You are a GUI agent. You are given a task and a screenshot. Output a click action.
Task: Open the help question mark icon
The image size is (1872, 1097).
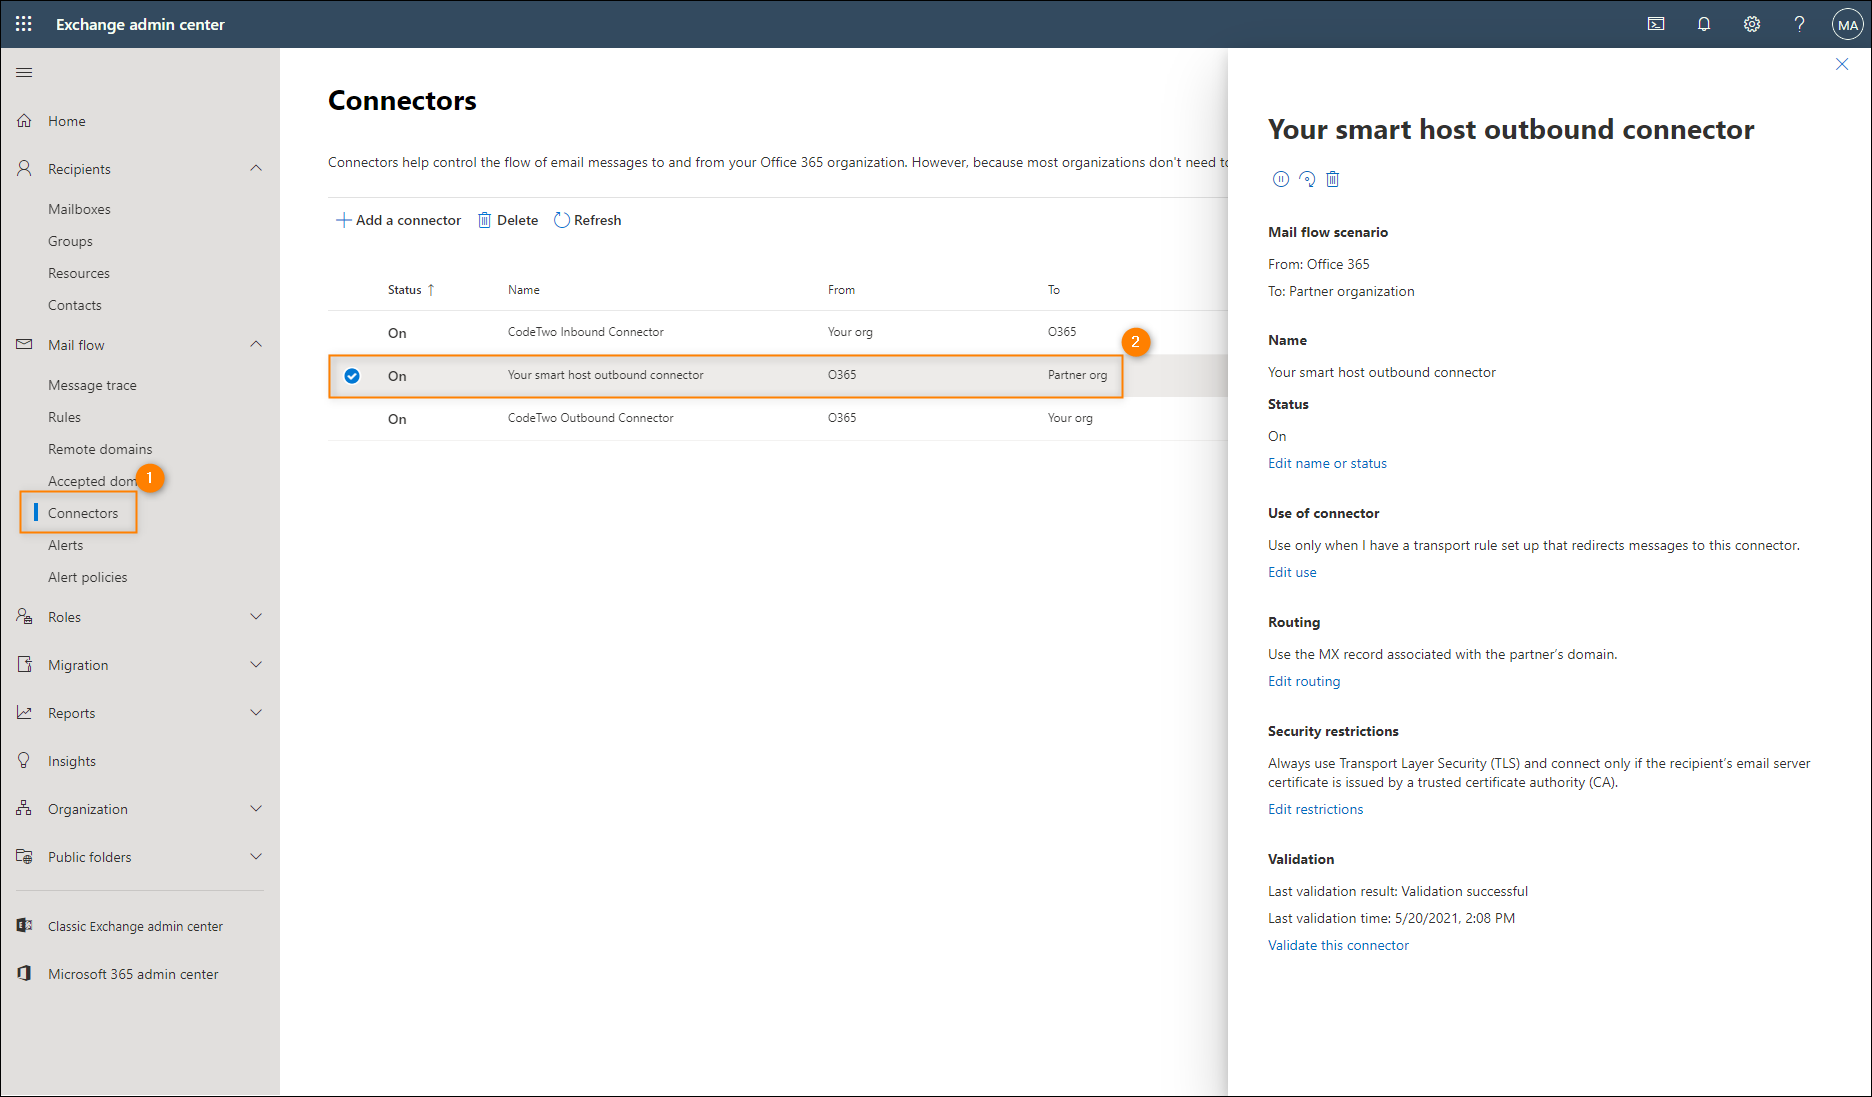(1799, 24)
